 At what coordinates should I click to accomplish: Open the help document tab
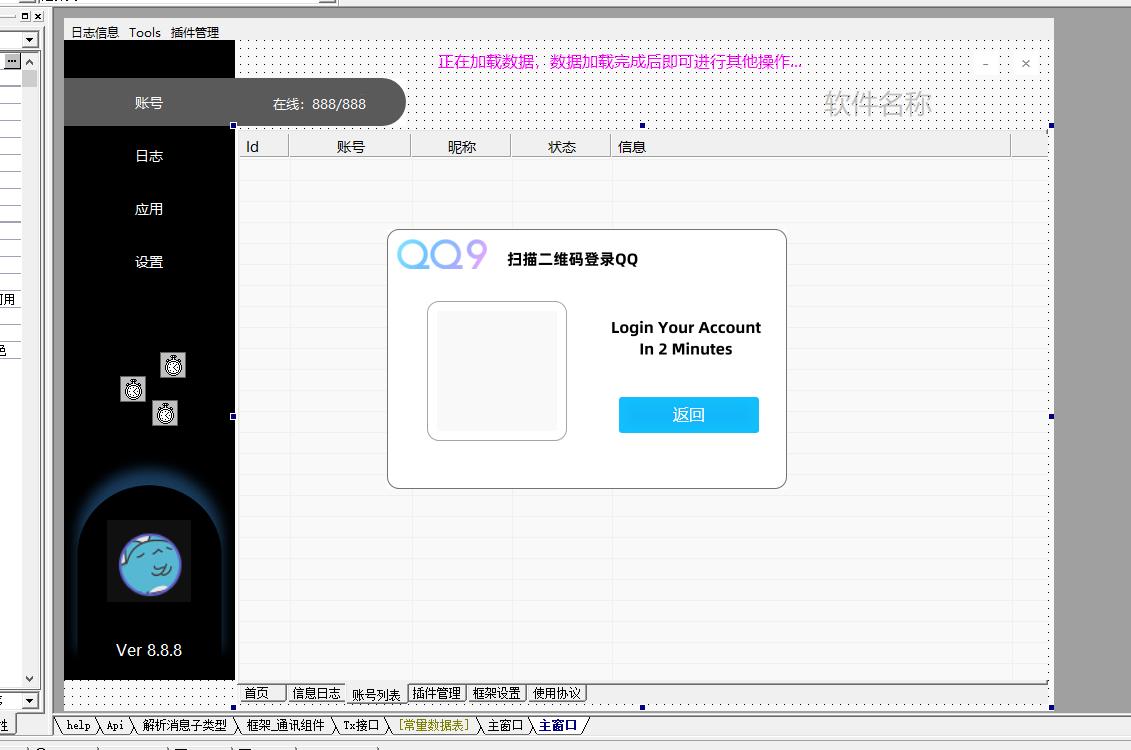tap(78, 725)
